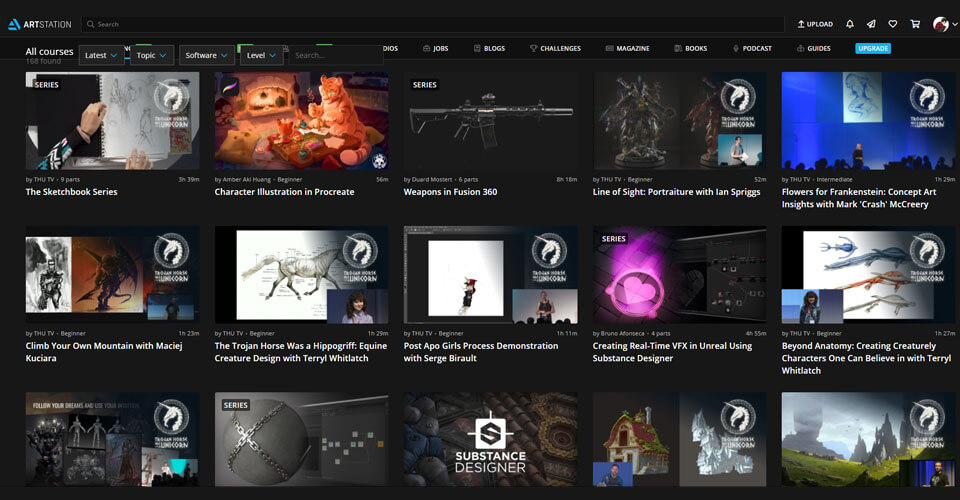
Task: Click Beyond Anatomy course title
Action: point(866,358)
